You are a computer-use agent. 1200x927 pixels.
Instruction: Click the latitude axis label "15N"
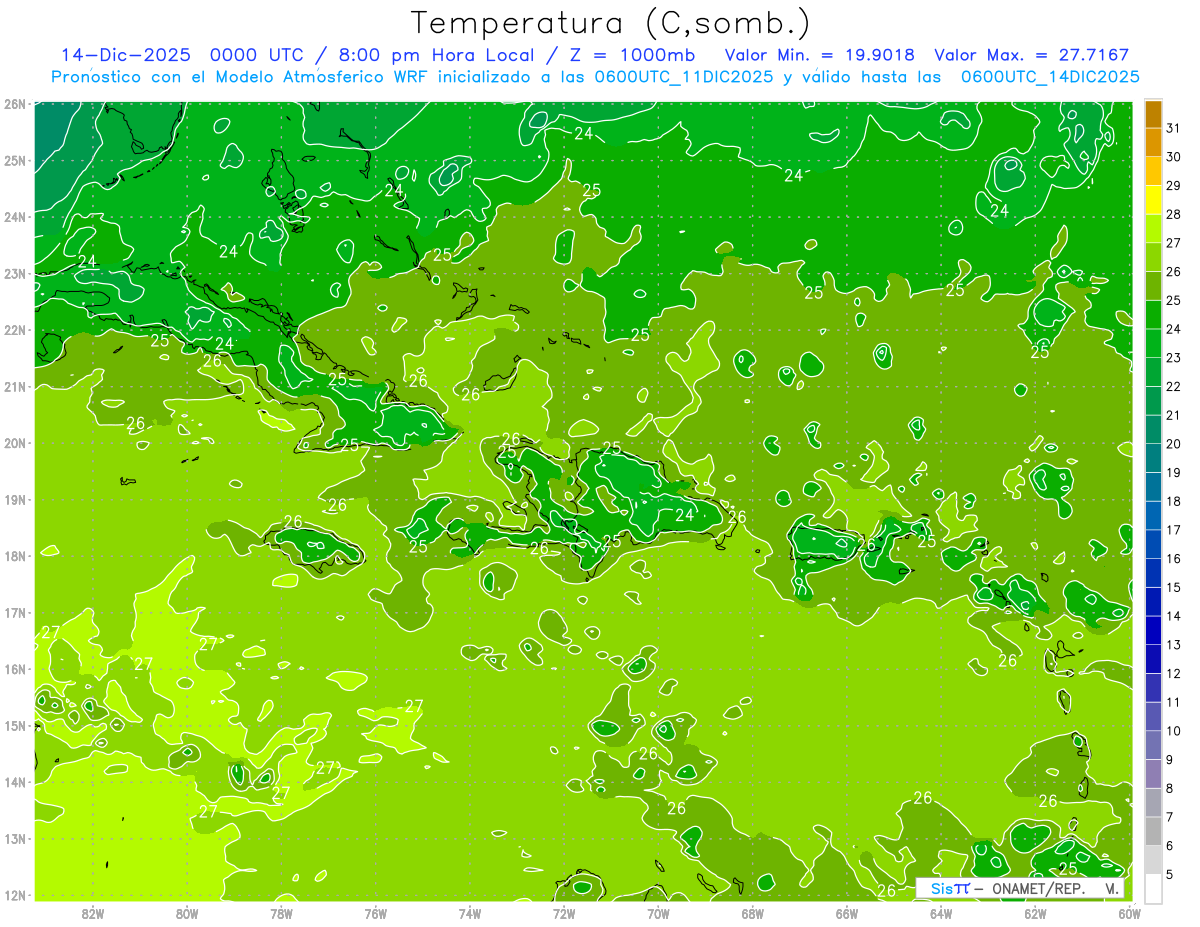tap(15, 726)
